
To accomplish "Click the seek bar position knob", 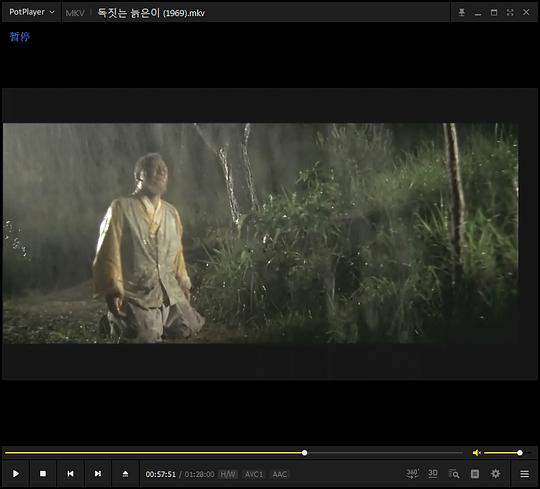I will click(304, 453).
